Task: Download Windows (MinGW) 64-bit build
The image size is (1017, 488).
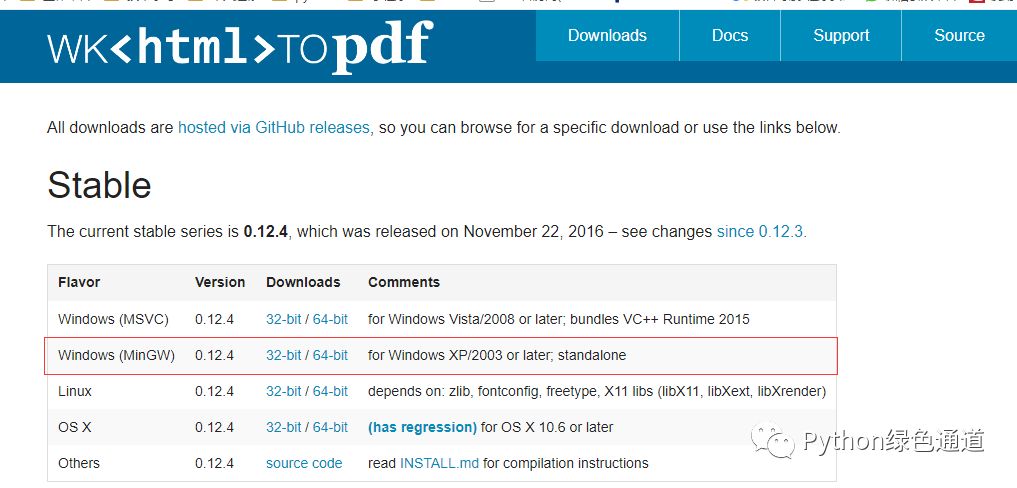Action: click(x=330, y=356)
